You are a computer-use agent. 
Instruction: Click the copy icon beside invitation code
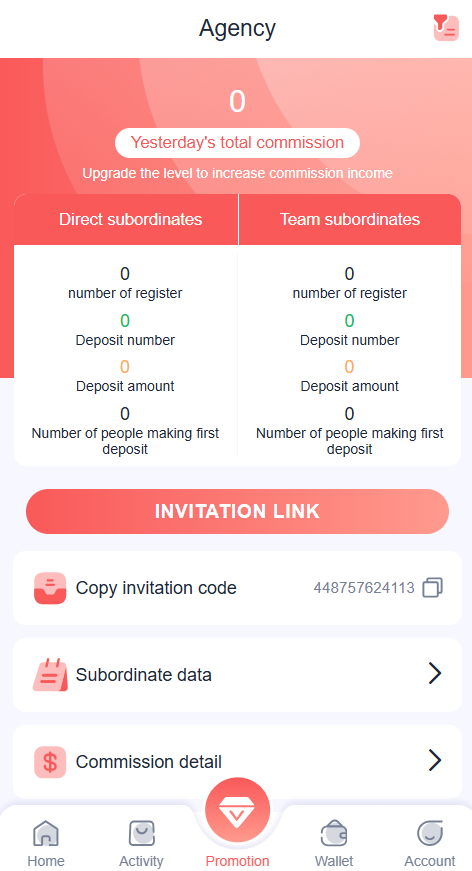433,588
